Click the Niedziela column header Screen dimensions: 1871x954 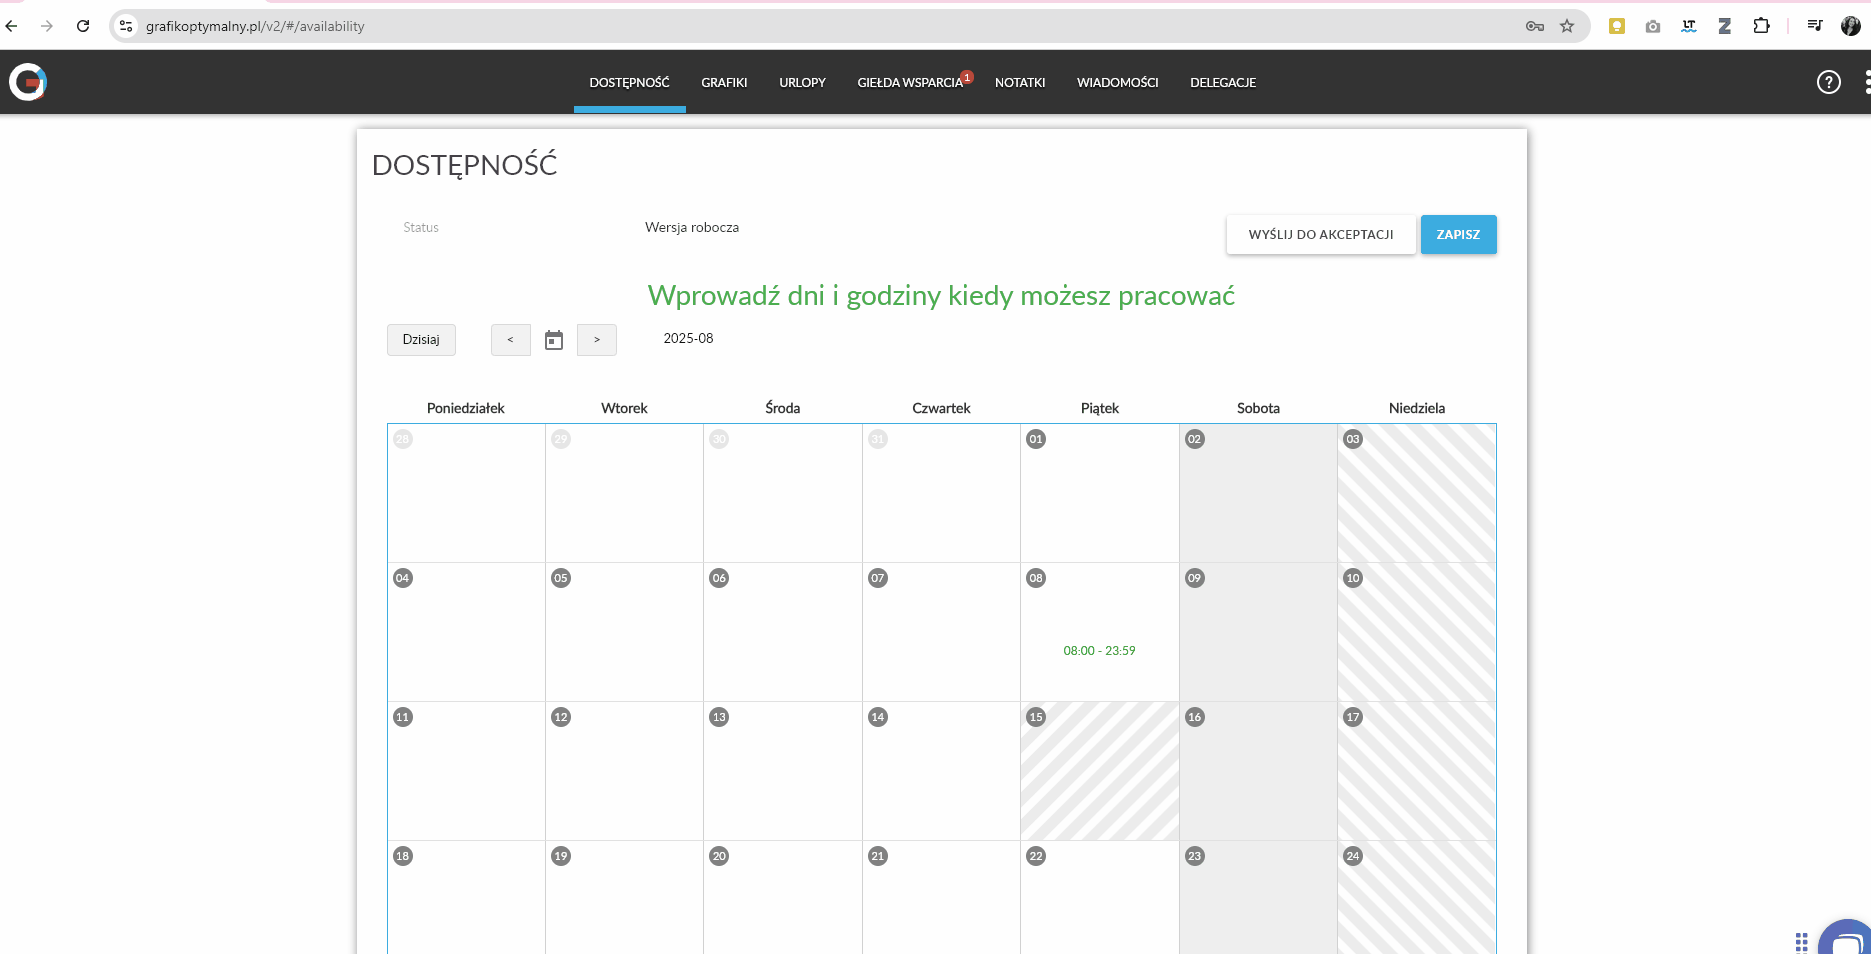click(x=1417, y=408)
